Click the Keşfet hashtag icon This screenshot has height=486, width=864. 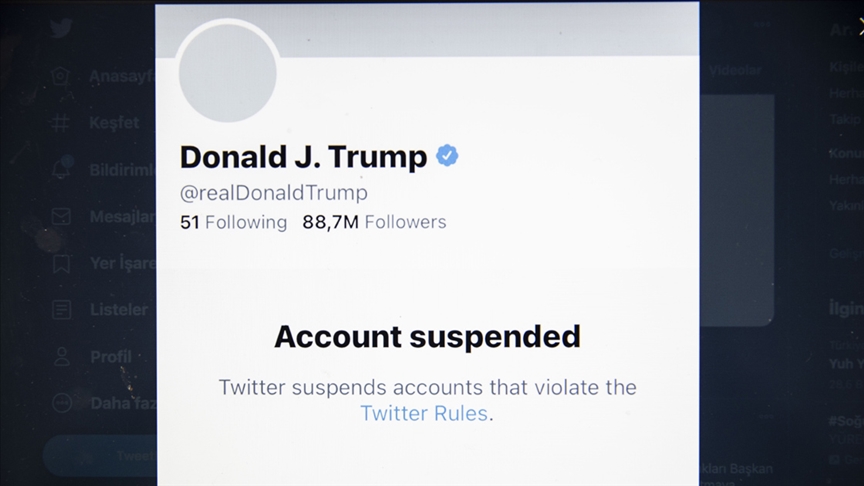coord(62,123)
